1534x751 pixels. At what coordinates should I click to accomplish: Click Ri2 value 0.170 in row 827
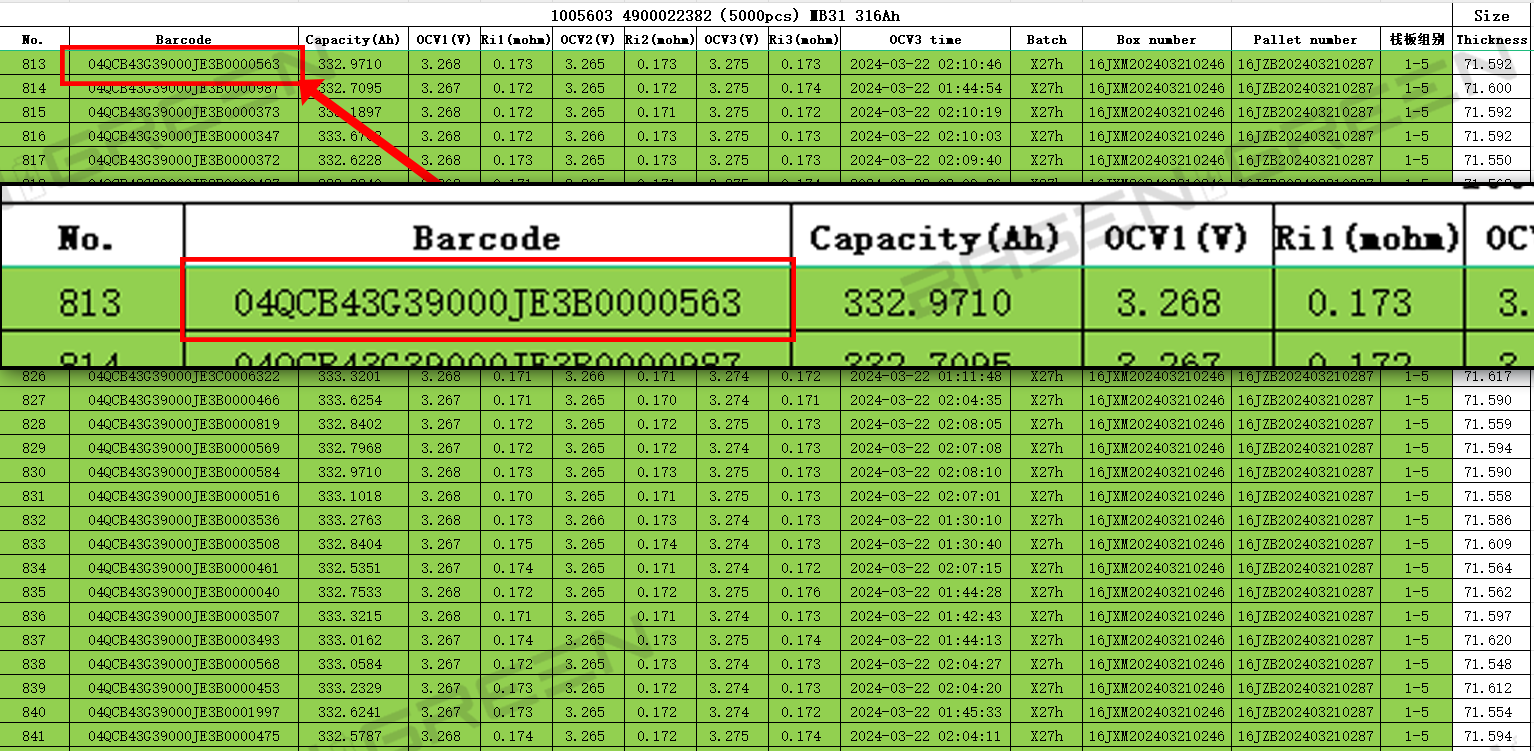[x=658, y=400]
